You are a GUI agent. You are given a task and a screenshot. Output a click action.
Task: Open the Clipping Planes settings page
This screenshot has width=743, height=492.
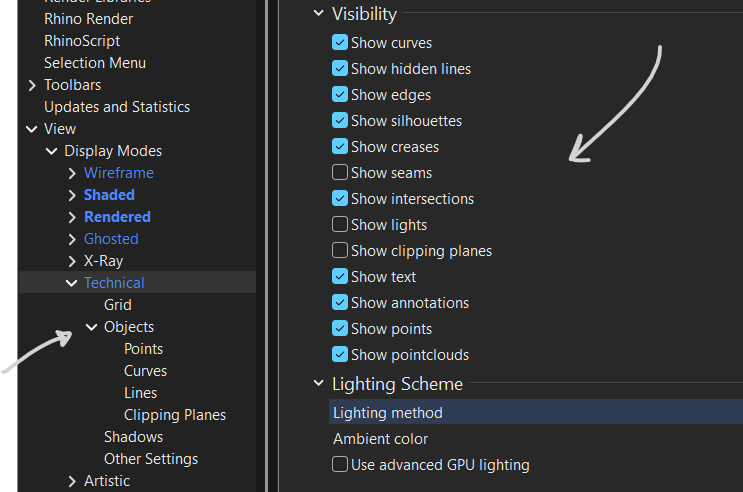click(175, 415)
